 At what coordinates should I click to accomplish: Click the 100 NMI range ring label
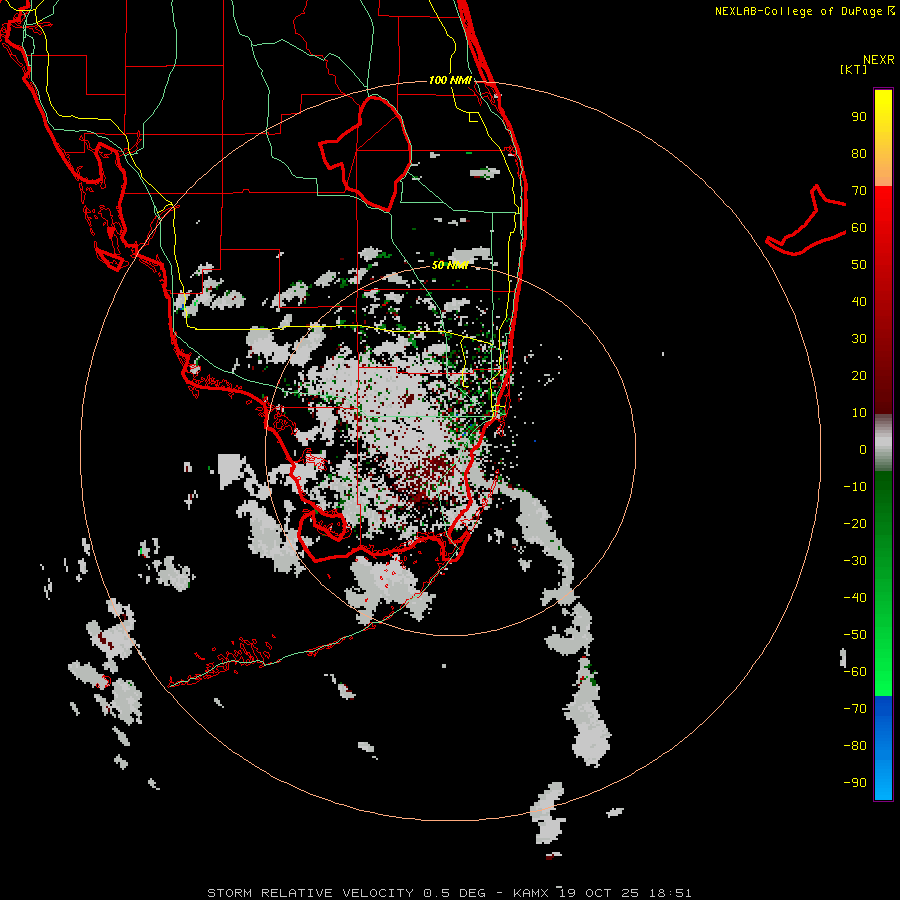tap(449, 80)
